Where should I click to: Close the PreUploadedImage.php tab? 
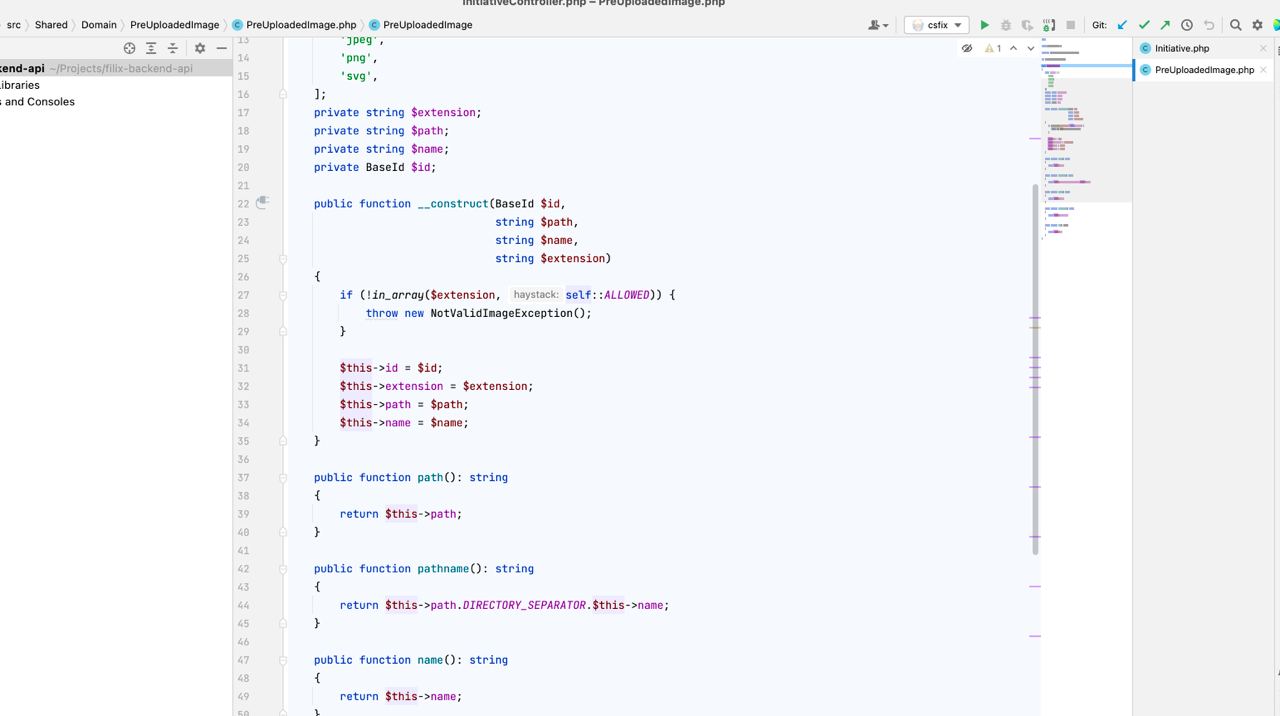point(1264,70)
